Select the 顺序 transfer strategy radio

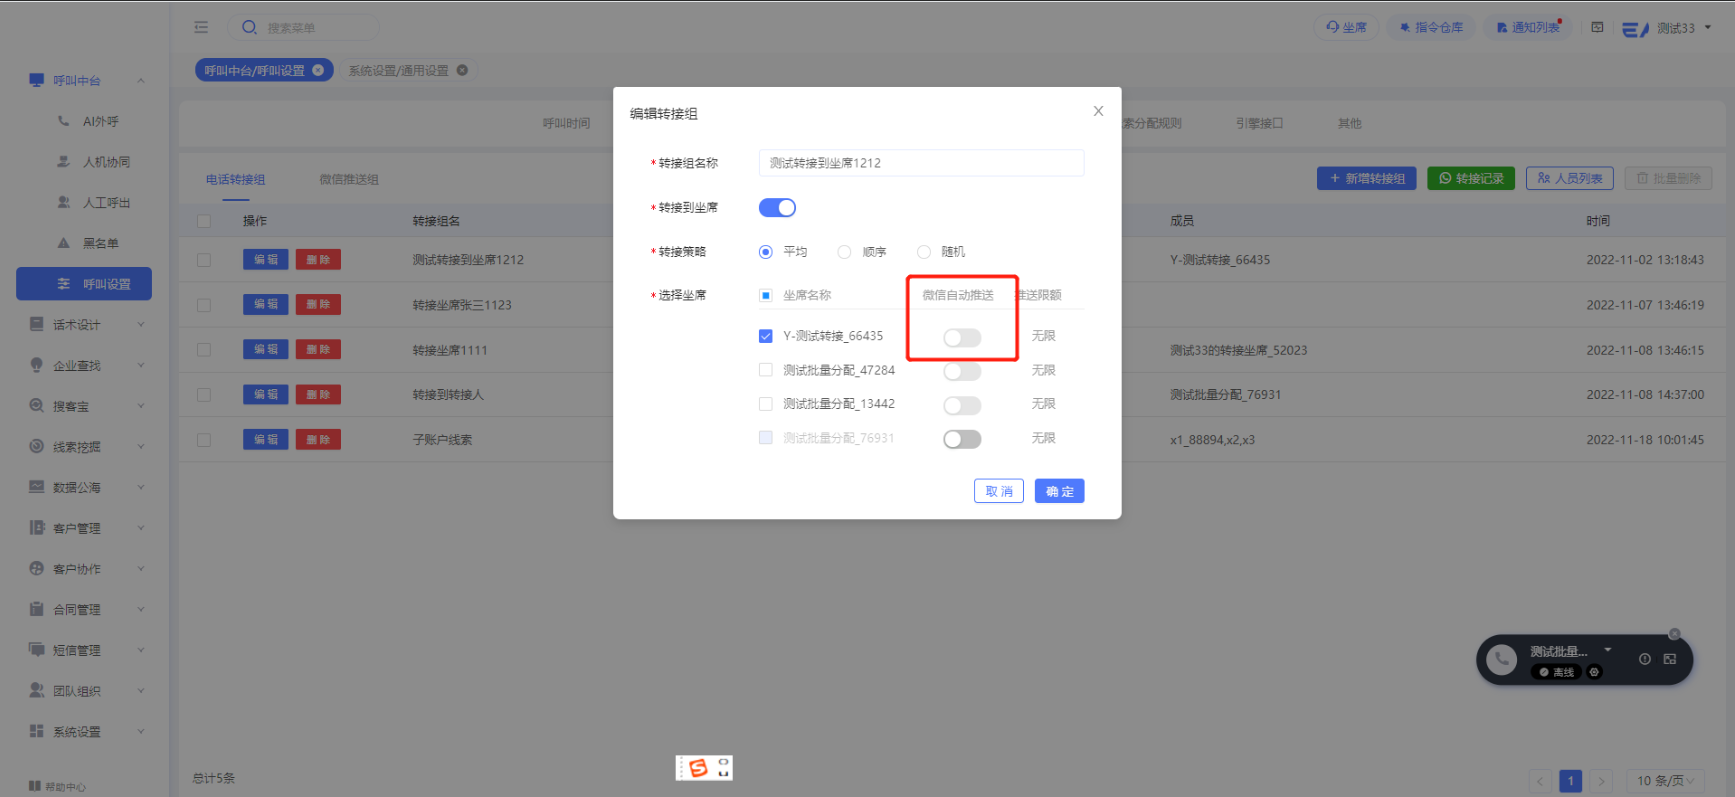(845, 252)
